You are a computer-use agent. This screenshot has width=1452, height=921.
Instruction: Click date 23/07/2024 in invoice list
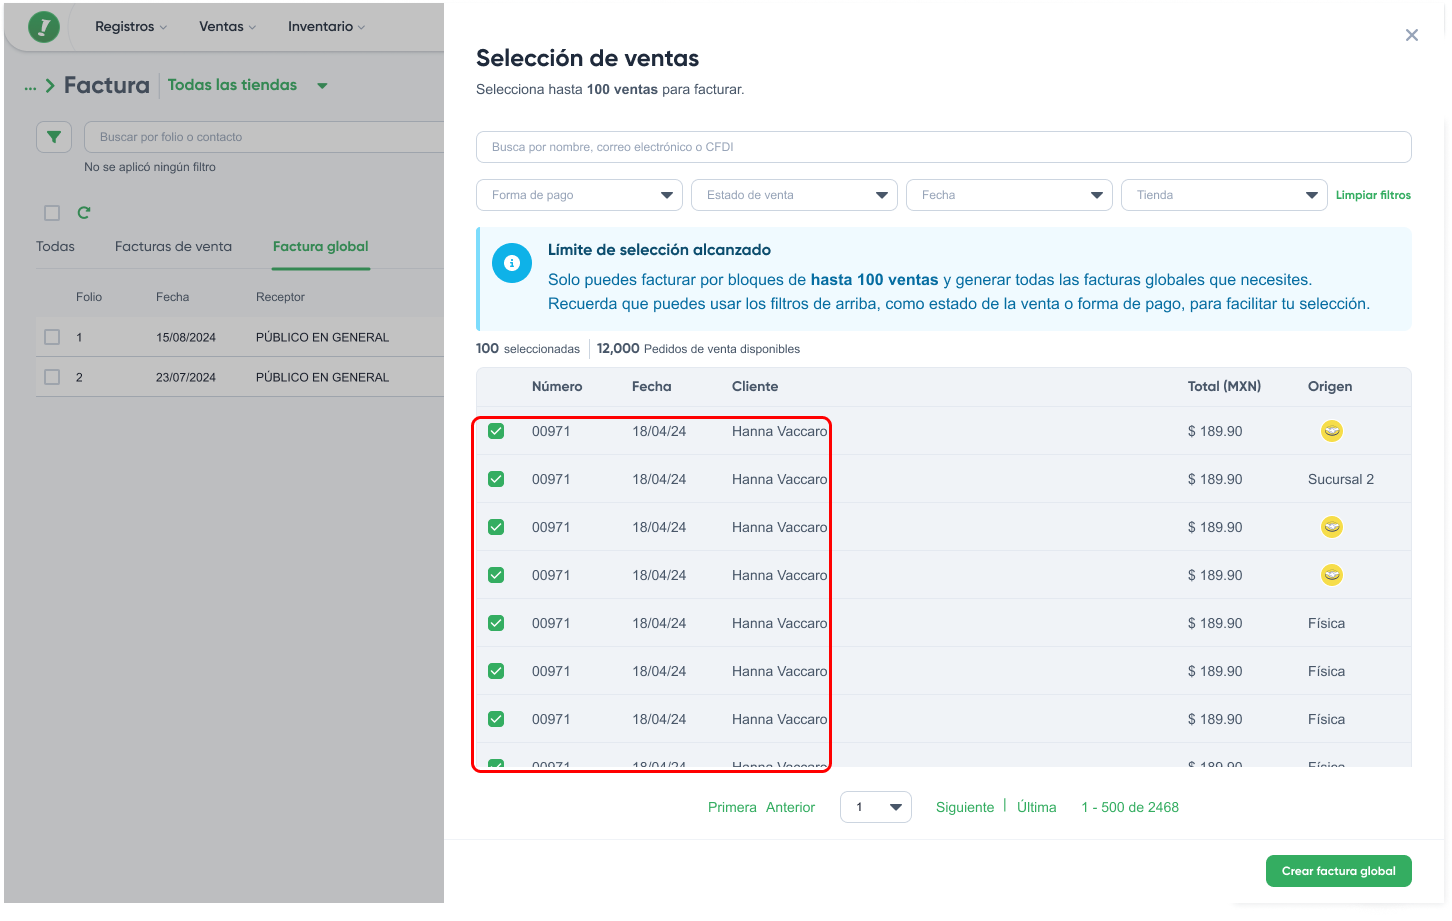click(186, 377)
